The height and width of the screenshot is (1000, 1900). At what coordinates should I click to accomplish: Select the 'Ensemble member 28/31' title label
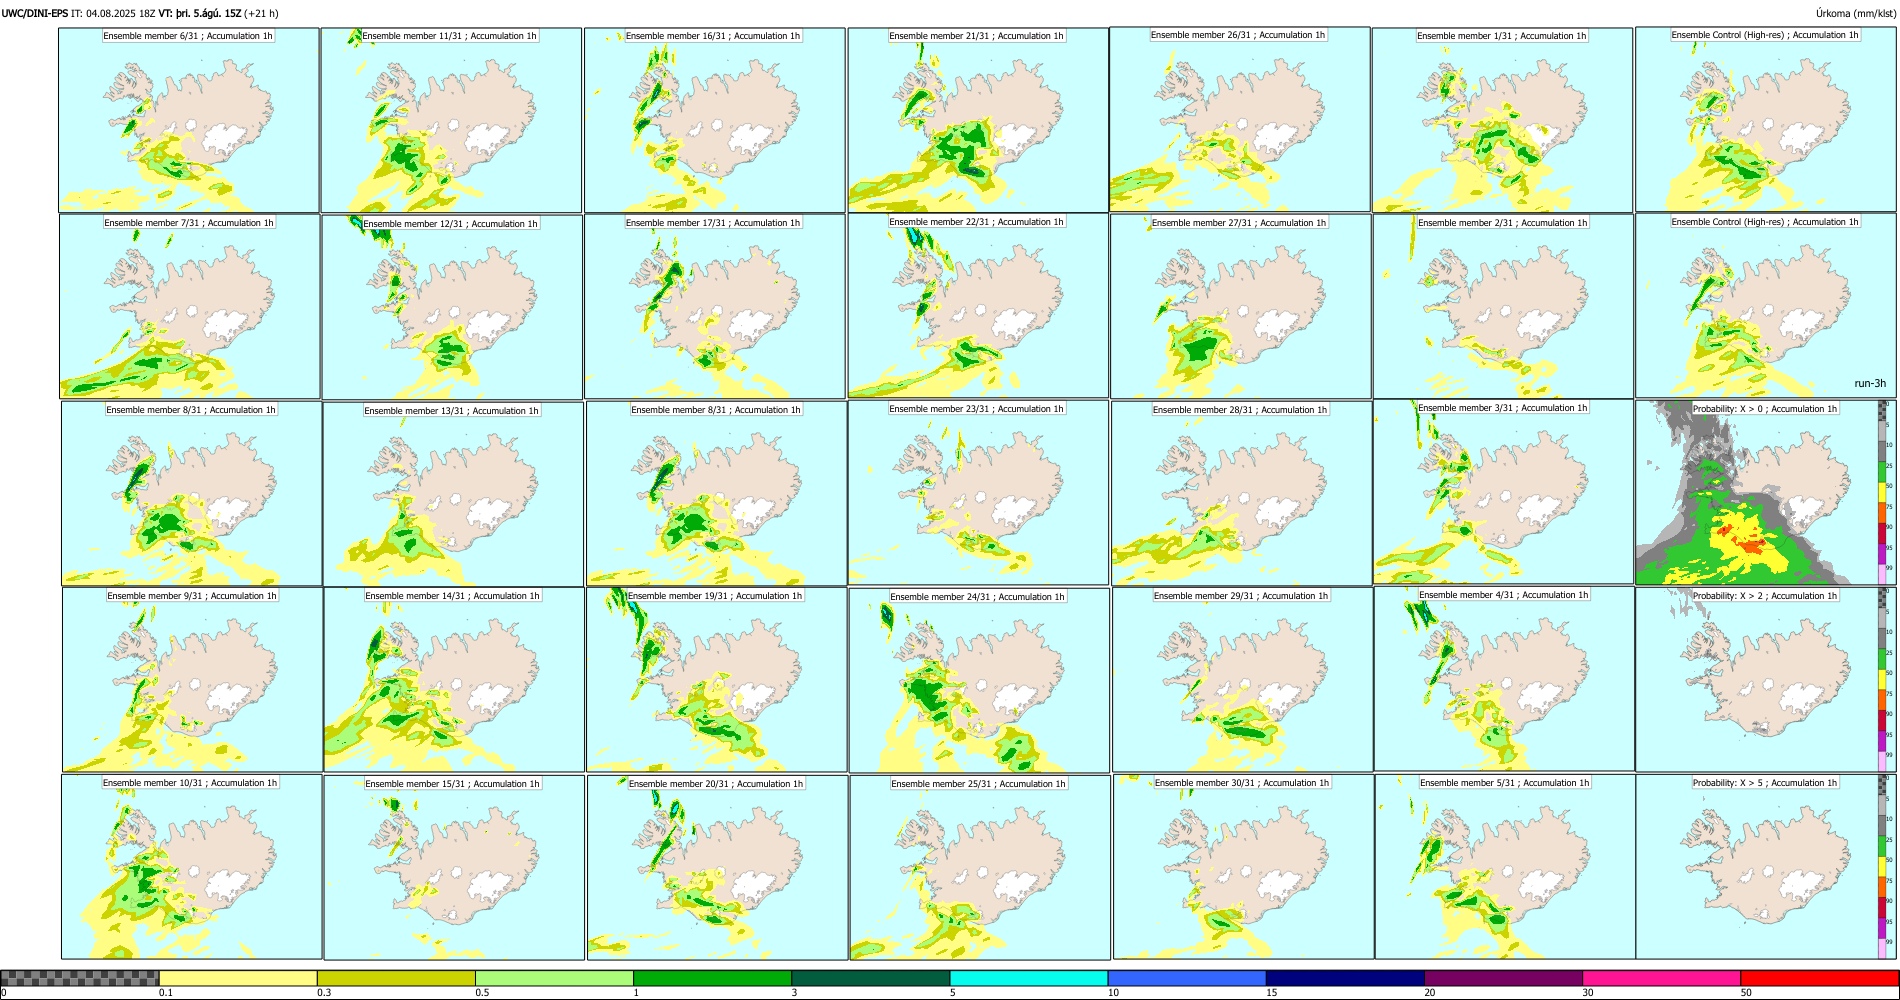click(1240, 410)
